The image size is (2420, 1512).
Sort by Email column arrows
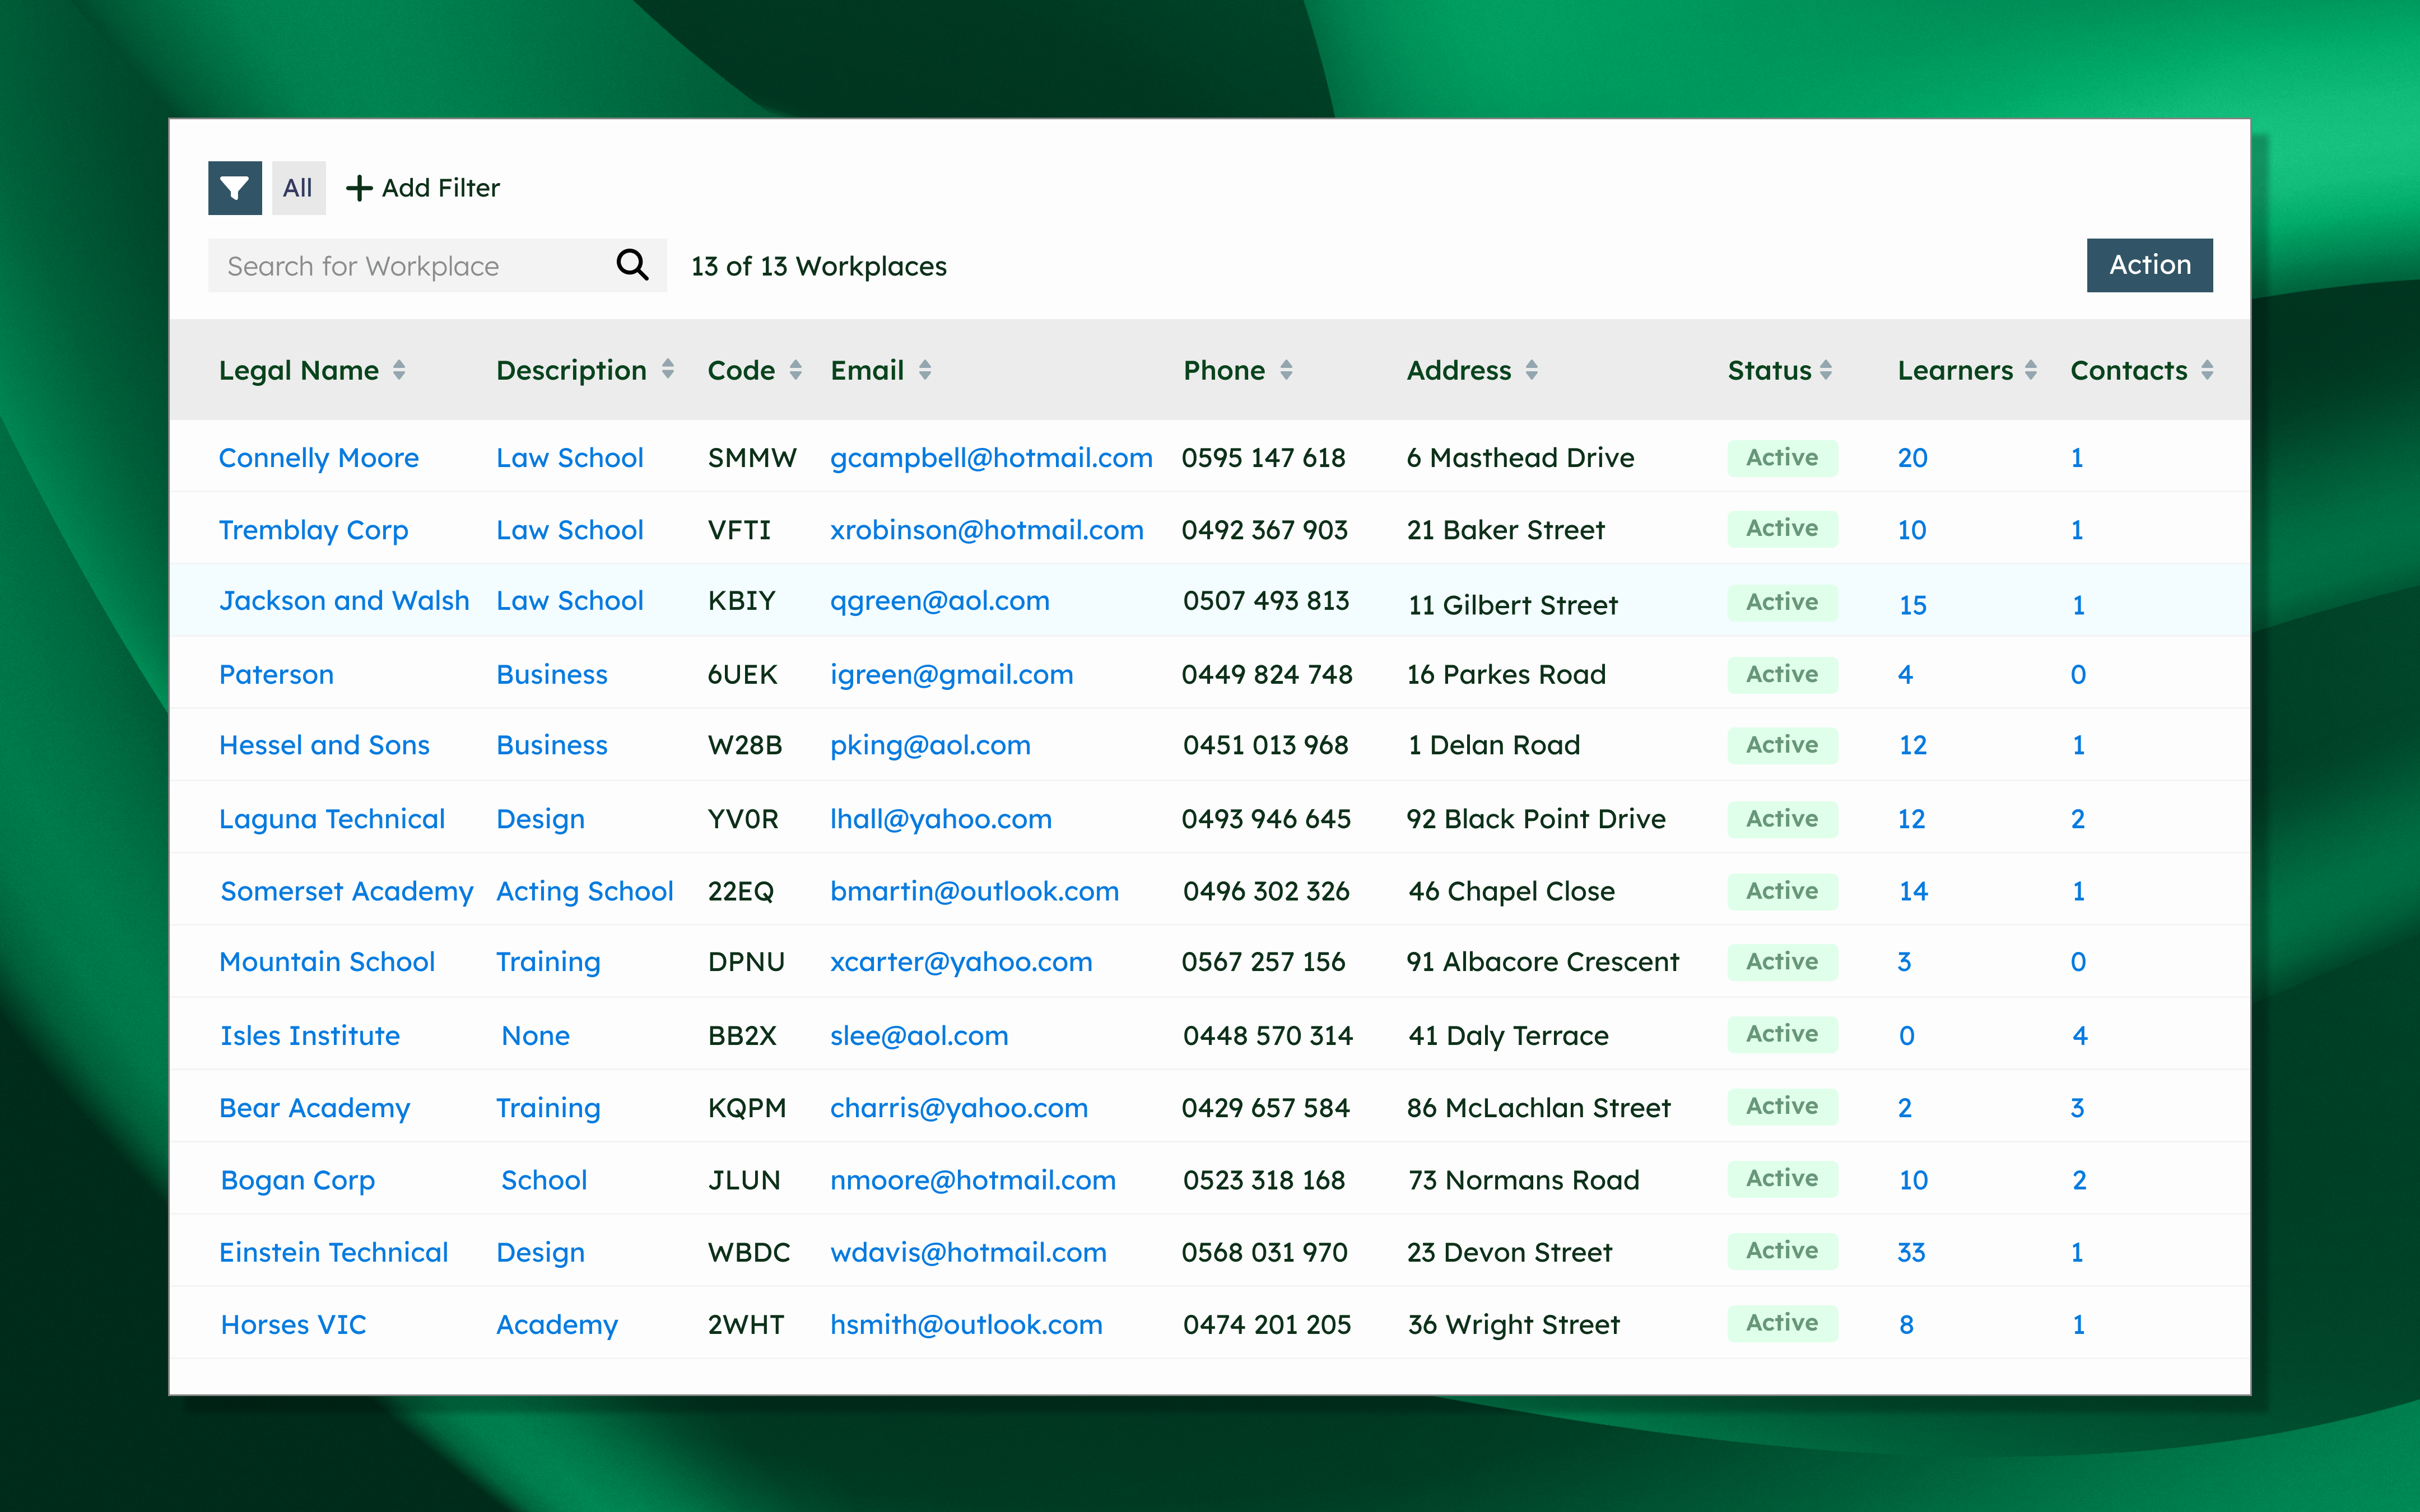(x=925, y=370)
